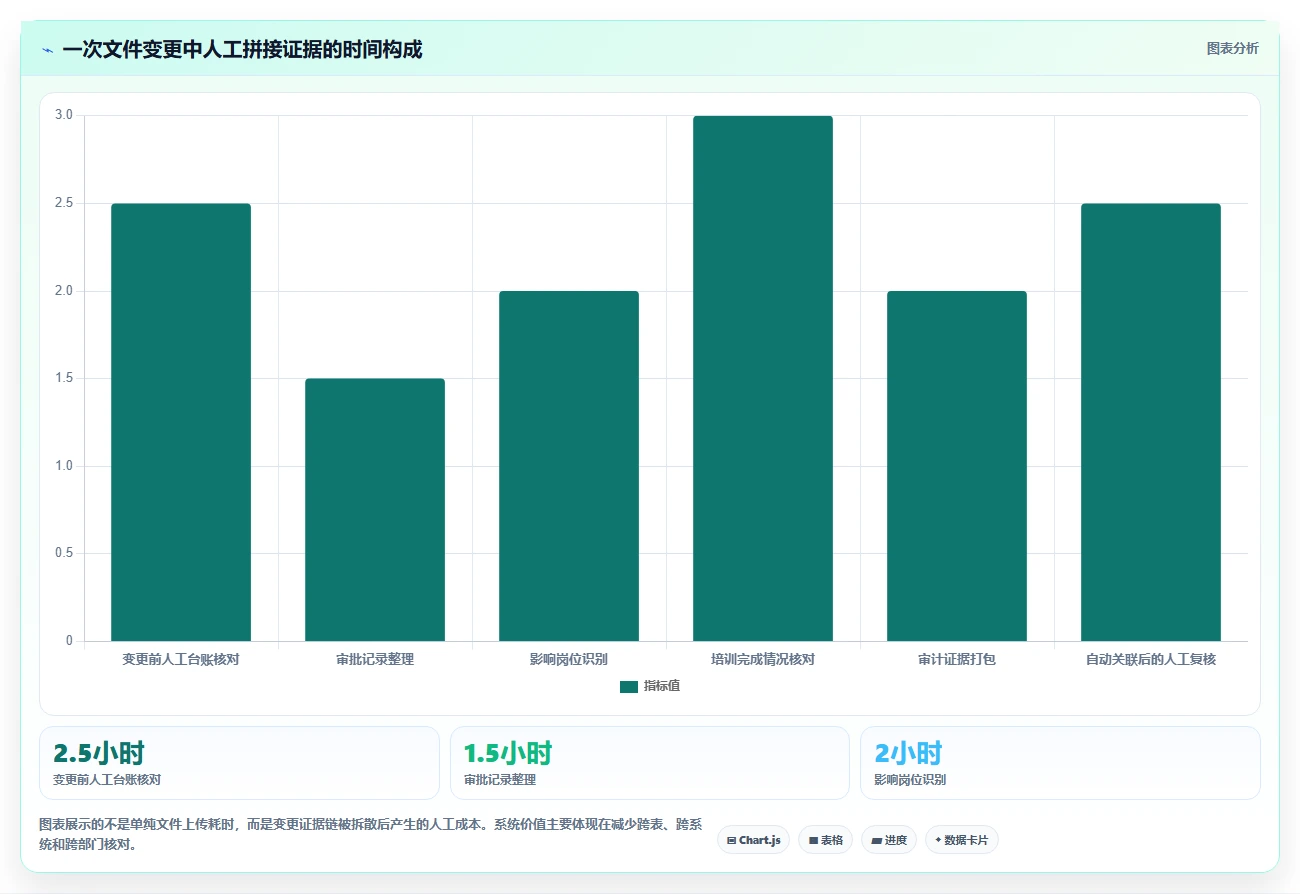
Task: Click the y-axis value 0.5
Action: [x=64, y=553]
